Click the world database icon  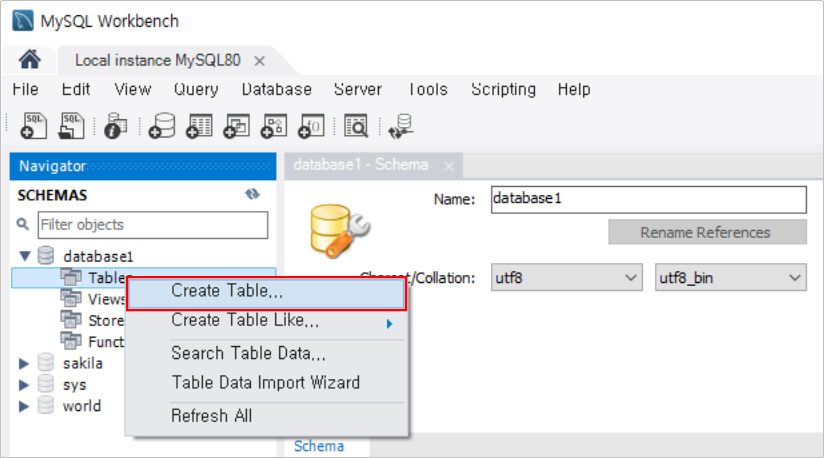[46, 405]
